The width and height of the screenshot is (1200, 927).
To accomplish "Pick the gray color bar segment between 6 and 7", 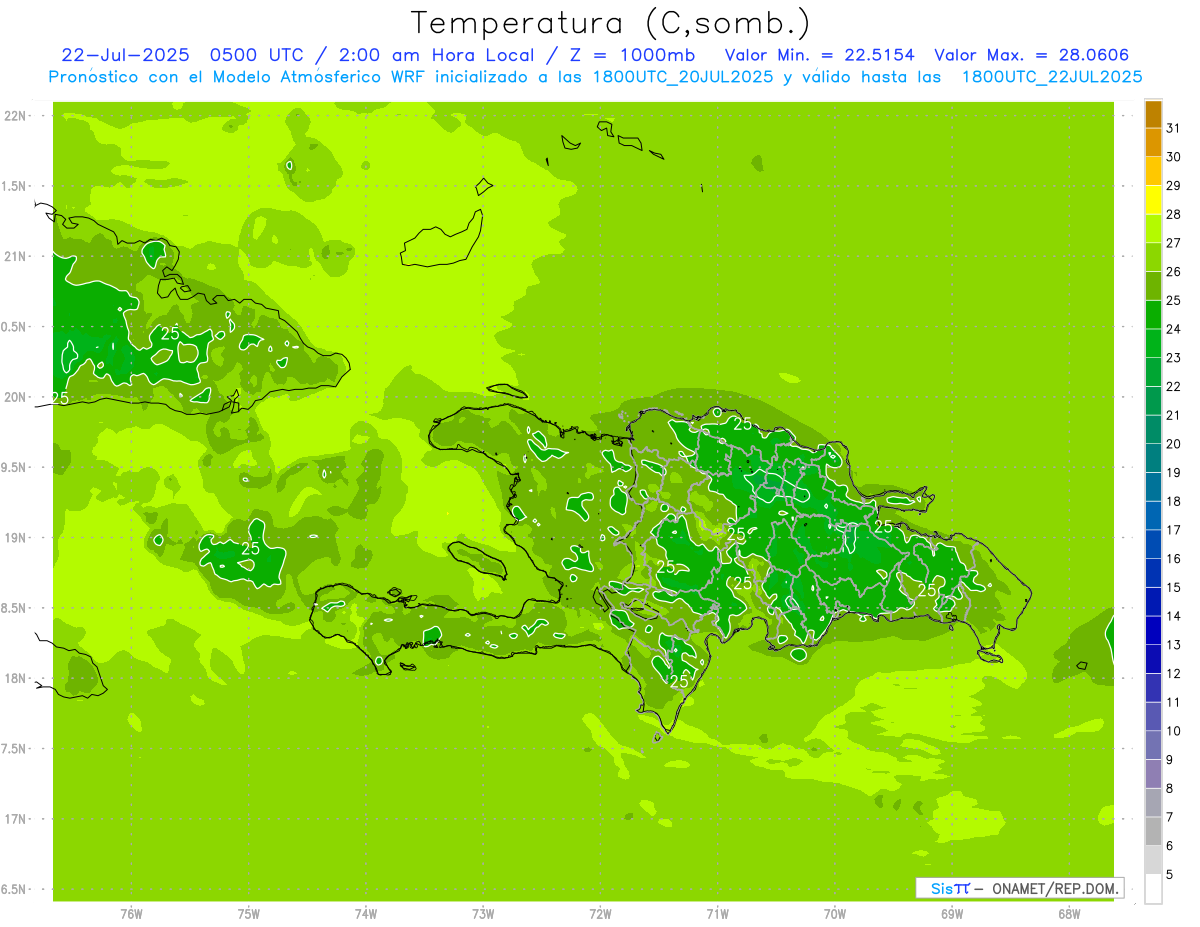I will click(1153, 831).
